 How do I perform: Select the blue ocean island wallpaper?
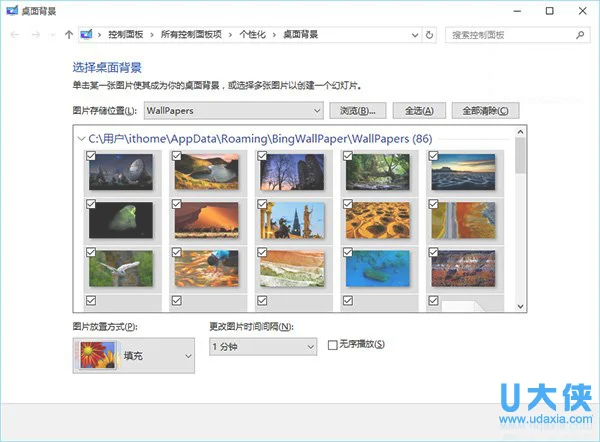click(x=378, y=269)
